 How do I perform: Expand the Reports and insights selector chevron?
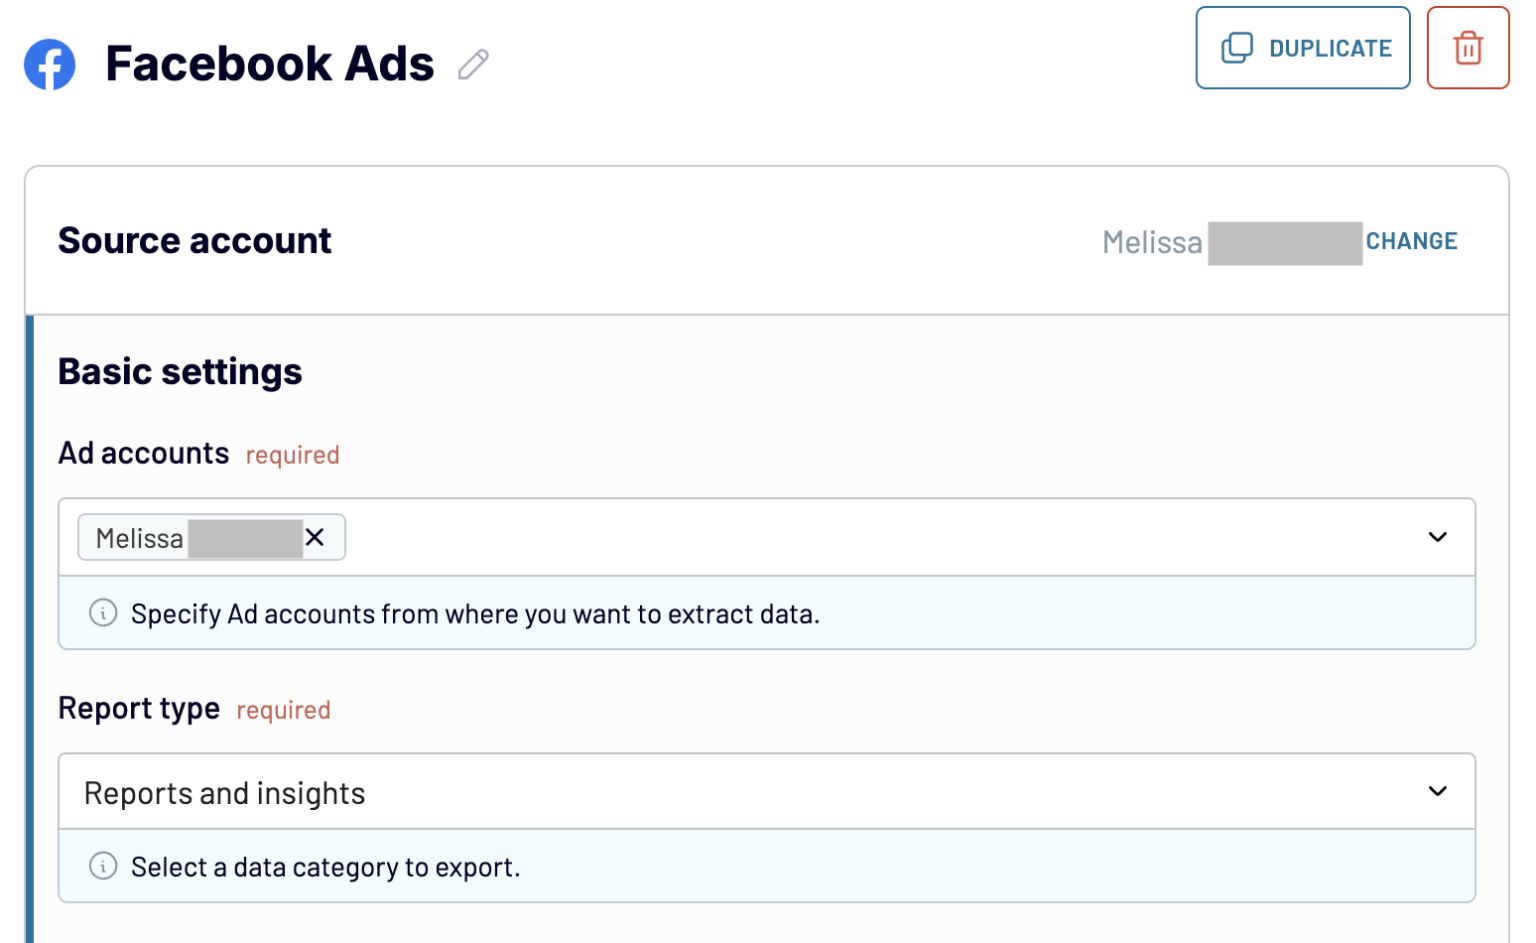[x=1438, y=791]
